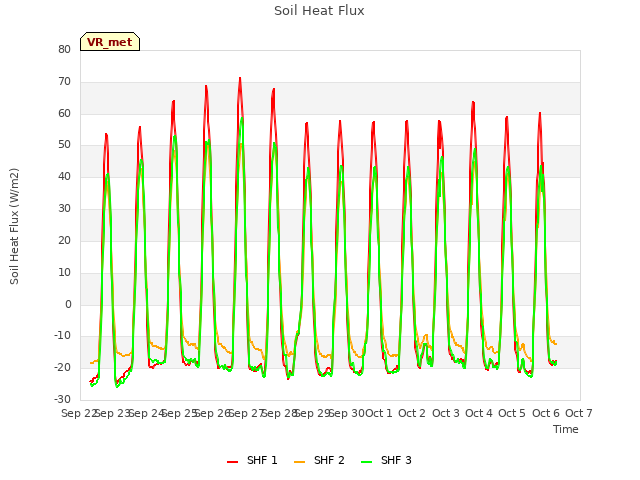
Task: Select the 10 y-axis tick label
Action: pos(64,272)
